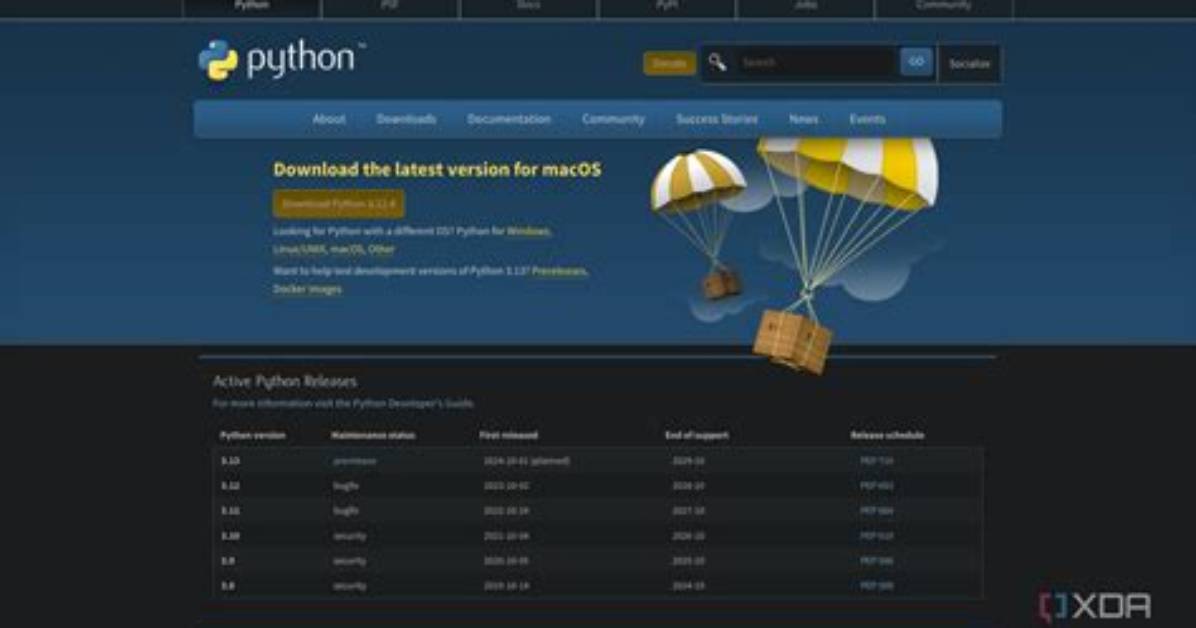1196x628 pixels.
Task: Open Community in blue main navigation bar
Action: point(613,119)
